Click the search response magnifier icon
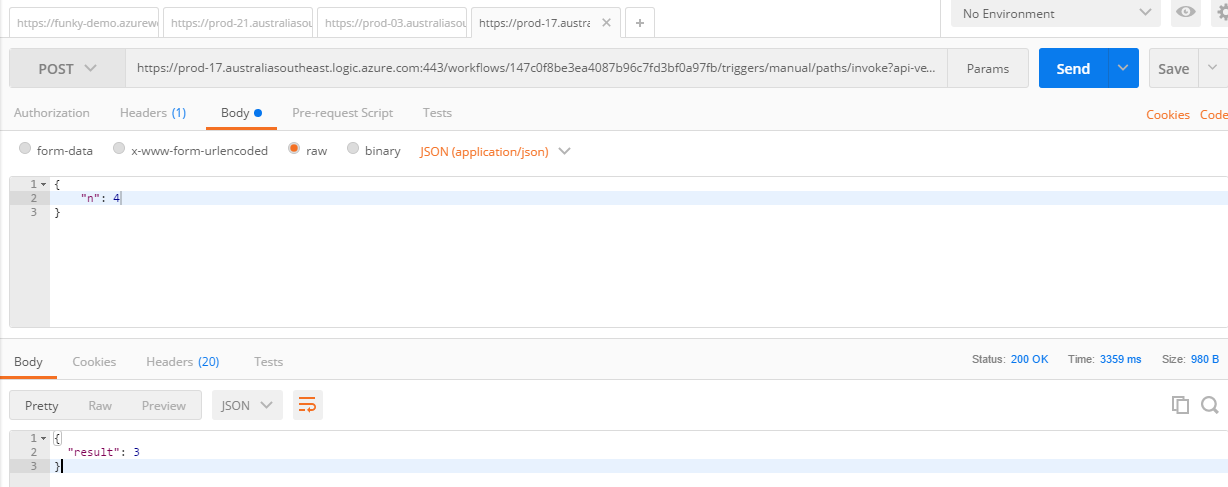1228x487 pixels. coord(1209,405)
